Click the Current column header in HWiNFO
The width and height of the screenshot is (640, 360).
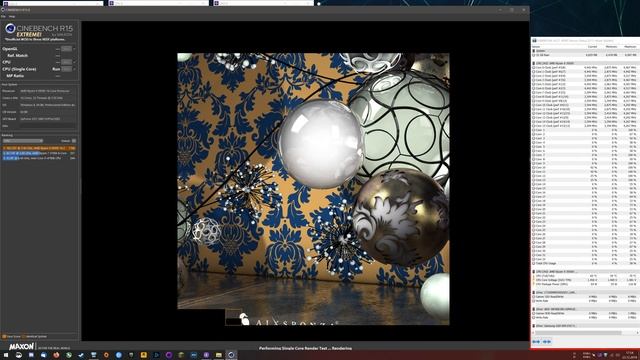click(592, 47)
